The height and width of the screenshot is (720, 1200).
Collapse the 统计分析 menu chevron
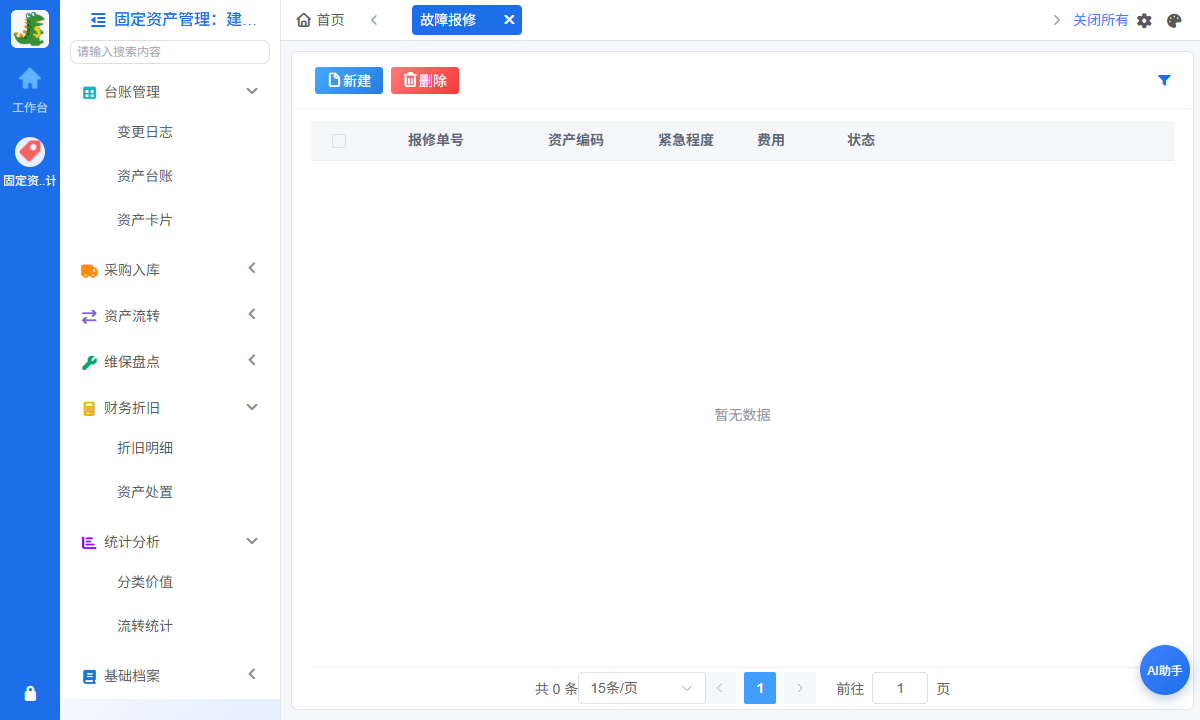(x=252, y=541)
